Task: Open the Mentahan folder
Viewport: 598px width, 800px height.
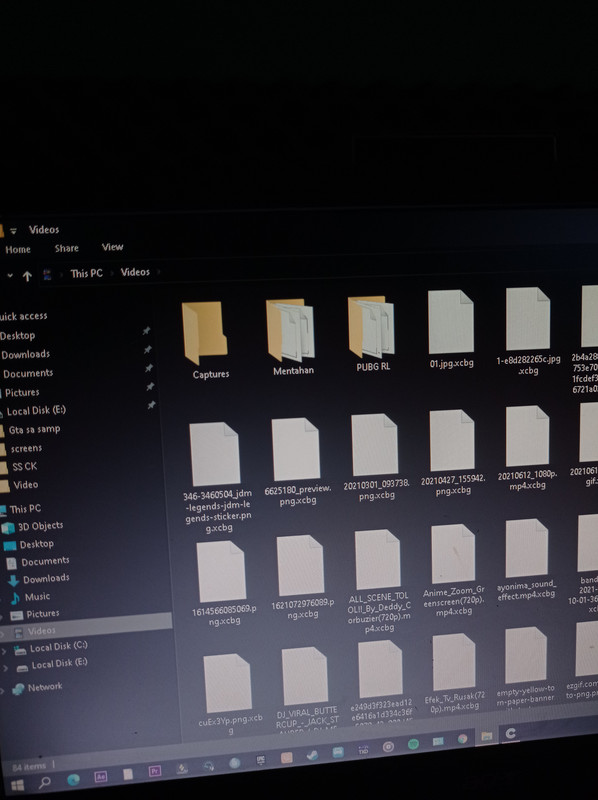Action: tap(291, 336)
